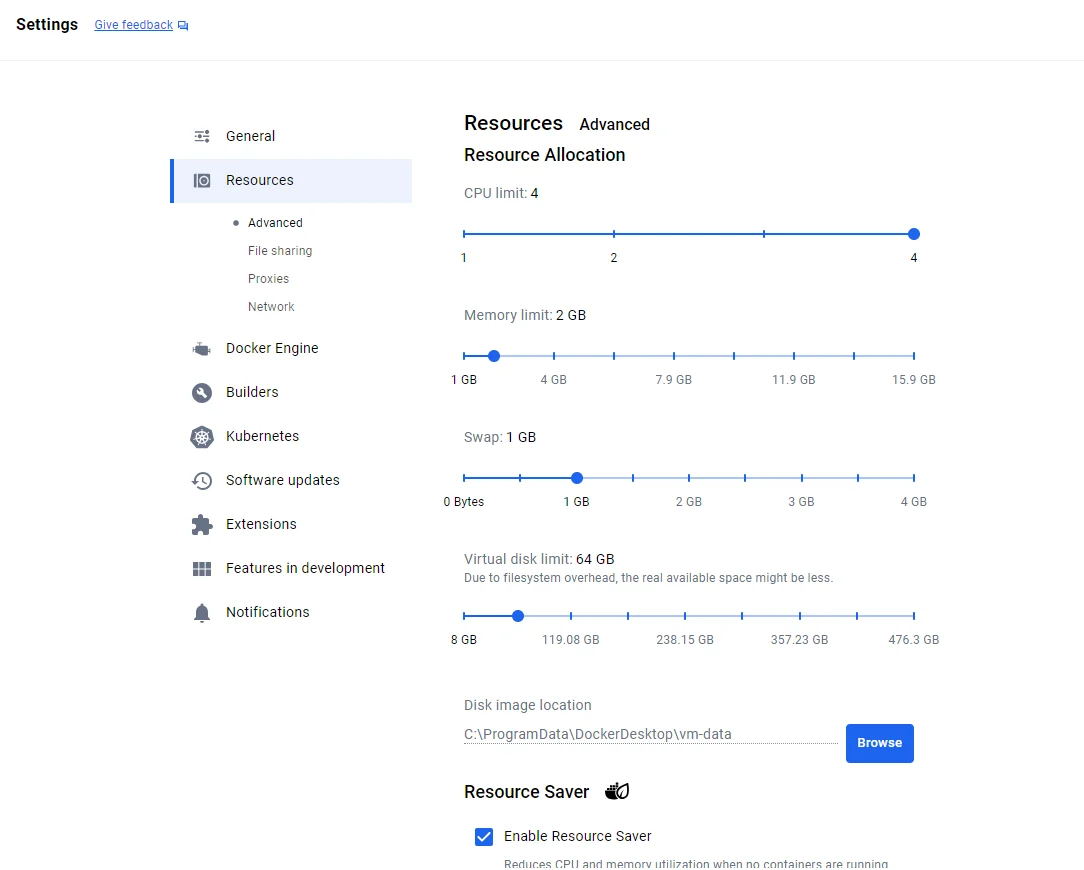The image size is (1084, 870).
Task: Open the File sharing settings
Action: 279,250
